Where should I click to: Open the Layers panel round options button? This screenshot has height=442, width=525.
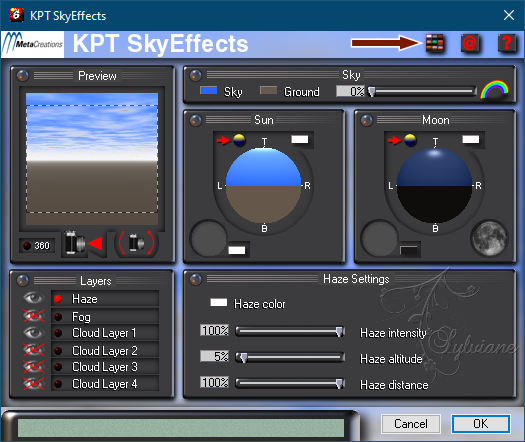click(22, 281)
